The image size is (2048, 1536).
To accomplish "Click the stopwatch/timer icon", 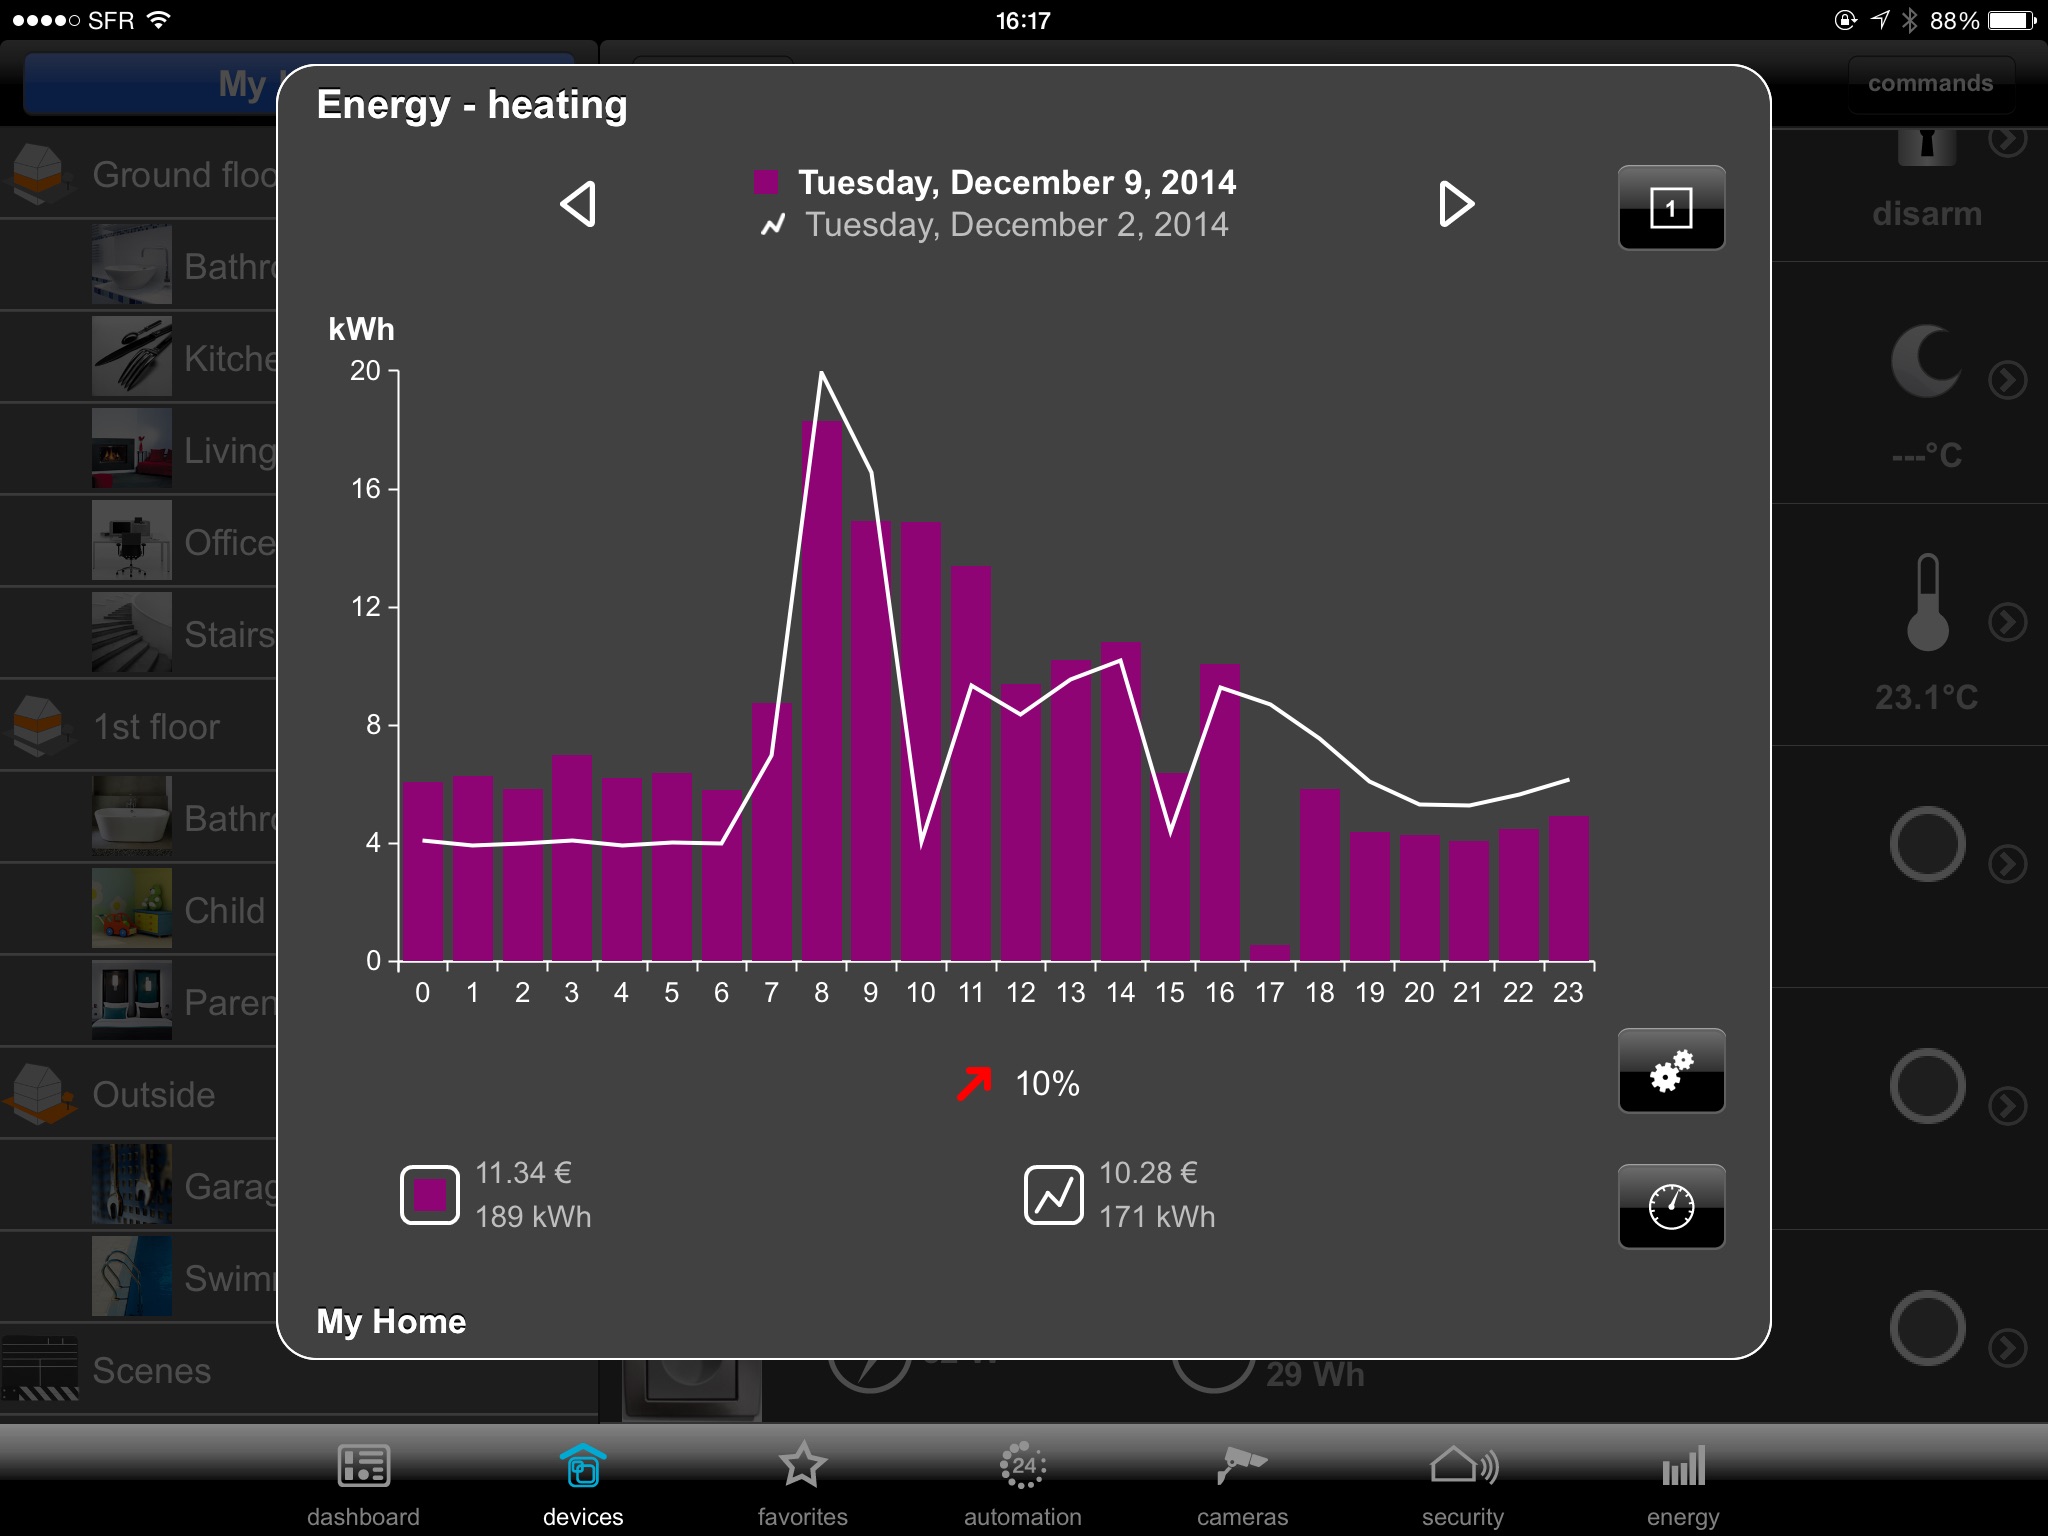I will coord(1672,1207).
